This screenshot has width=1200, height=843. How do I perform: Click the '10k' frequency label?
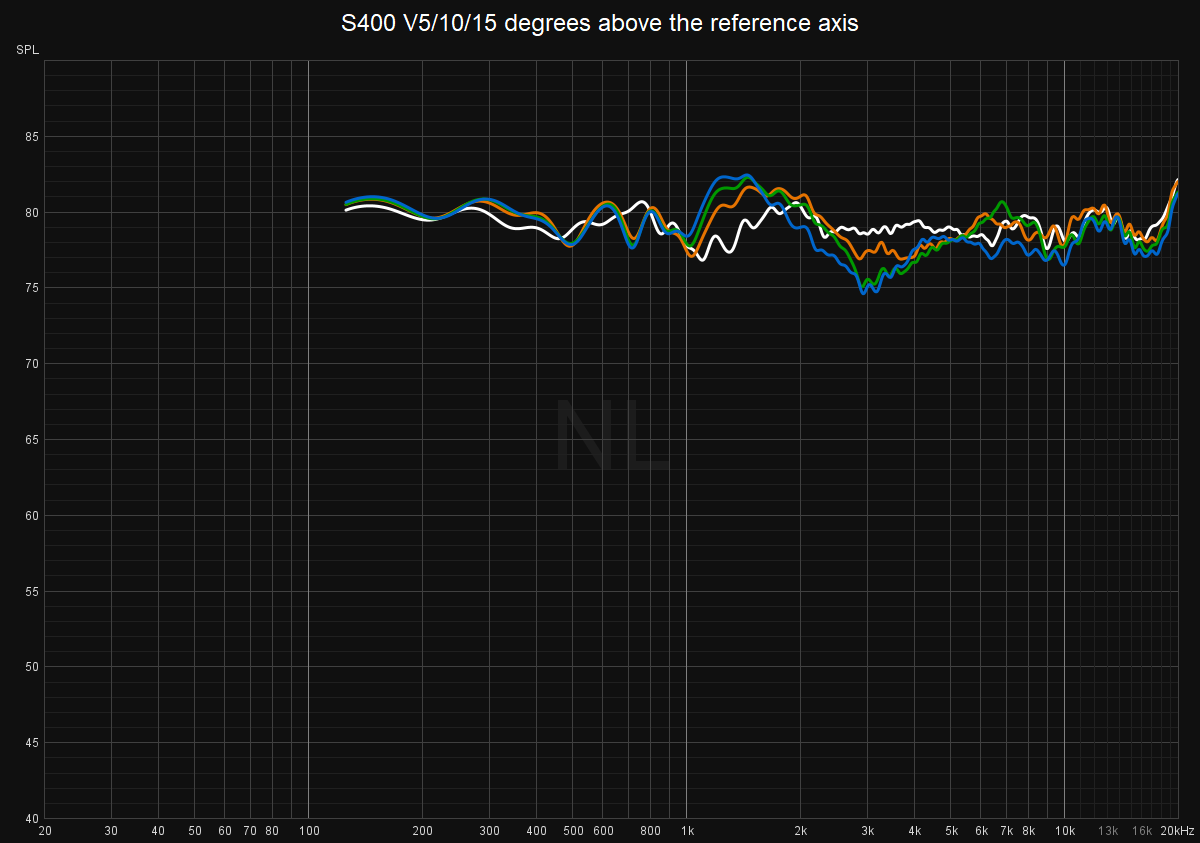pos(1065,831)
